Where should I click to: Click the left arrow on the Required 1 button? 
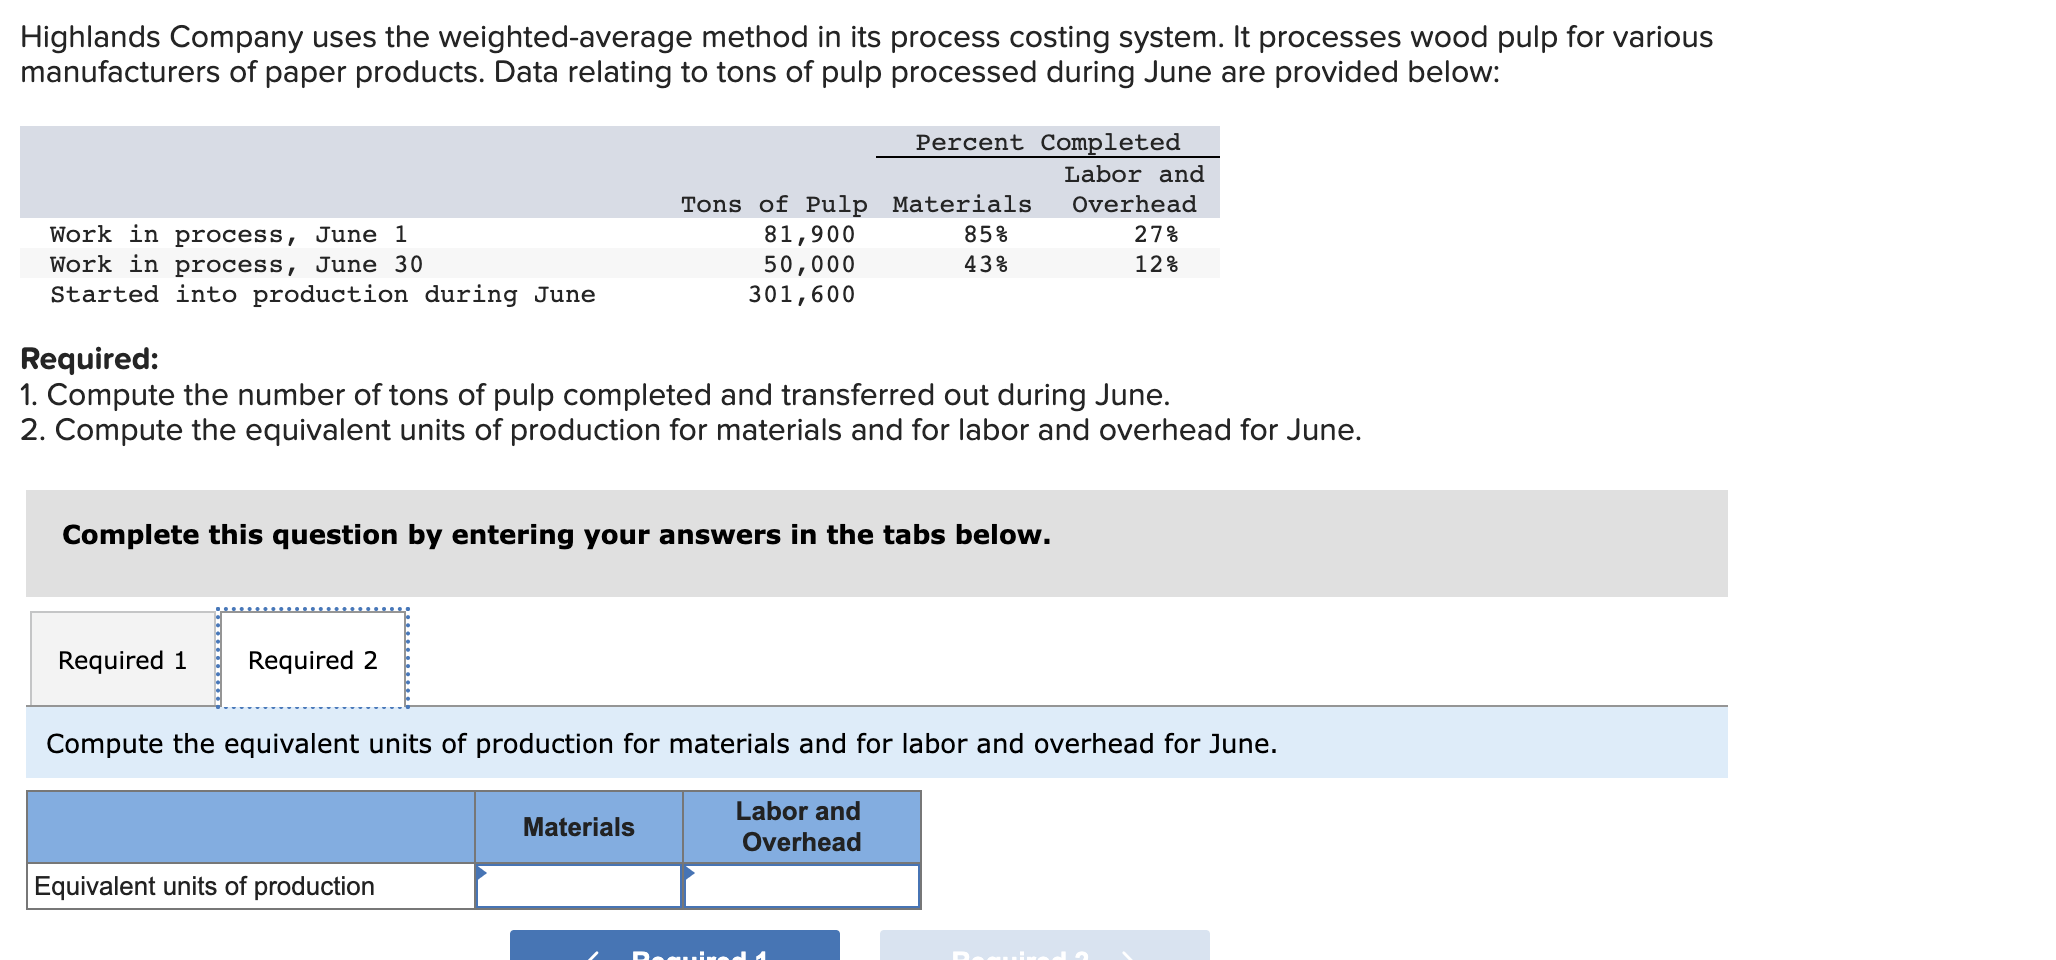pyautogui.click(x=598, y=953)
